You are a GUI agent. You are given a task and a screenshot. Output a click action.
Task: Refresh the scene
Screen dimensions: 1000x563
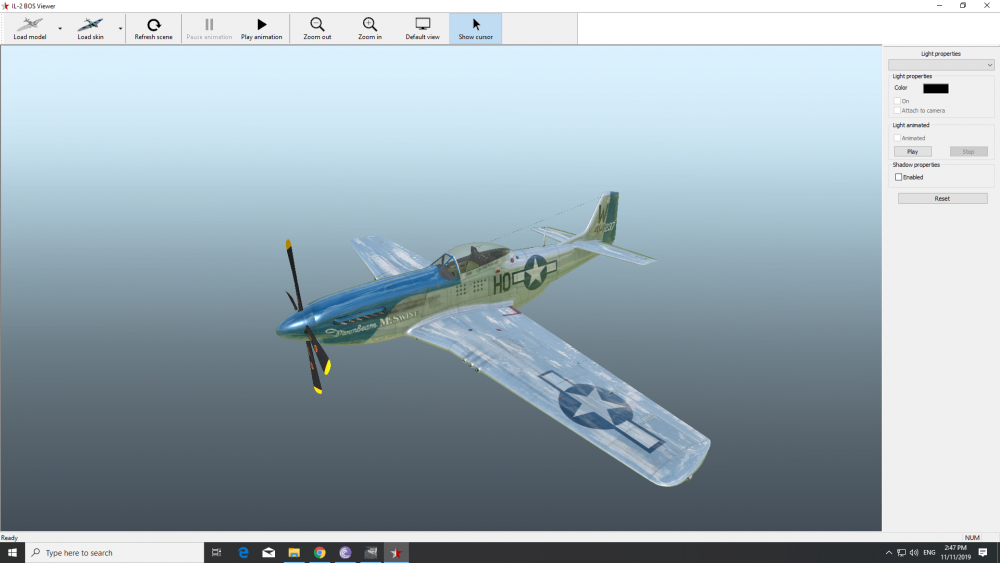coord(153,28)
